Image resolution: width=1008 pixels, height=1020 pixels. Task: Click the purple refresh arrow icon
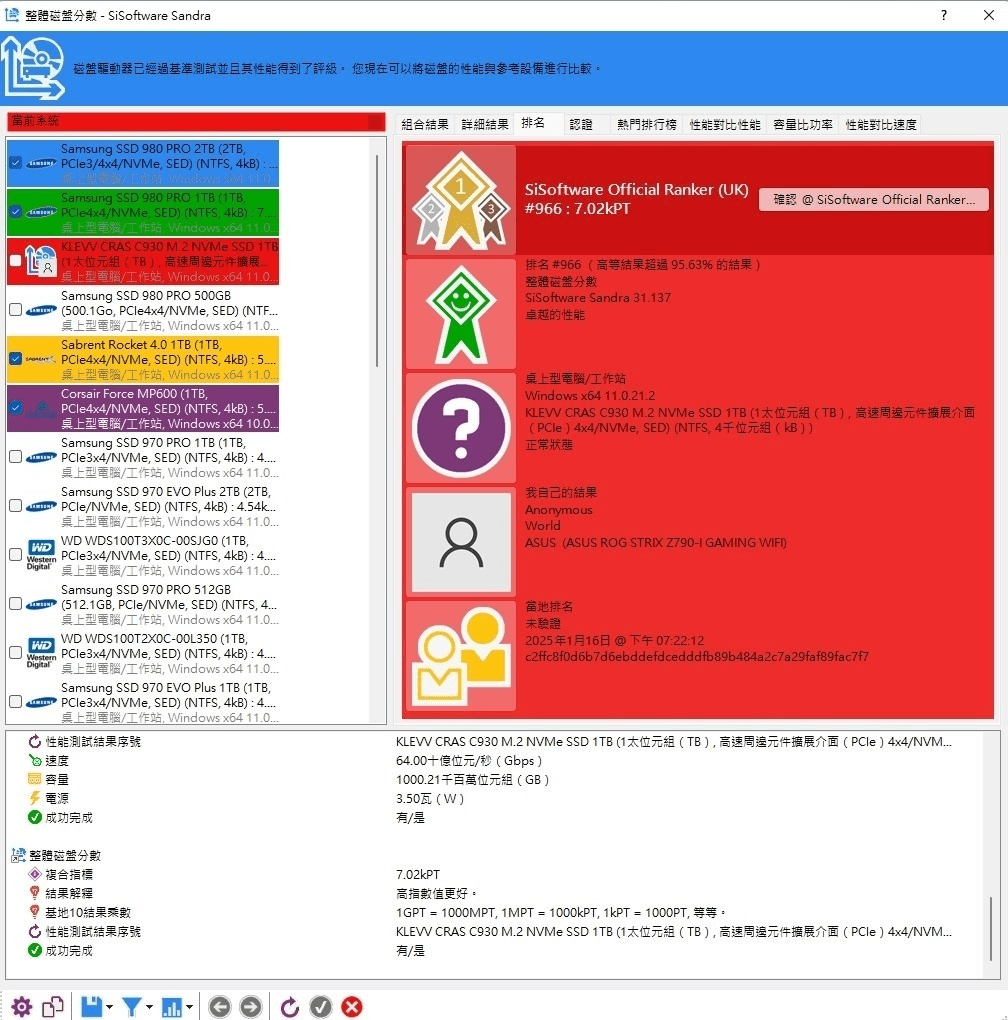click(x=289, y=1006)
